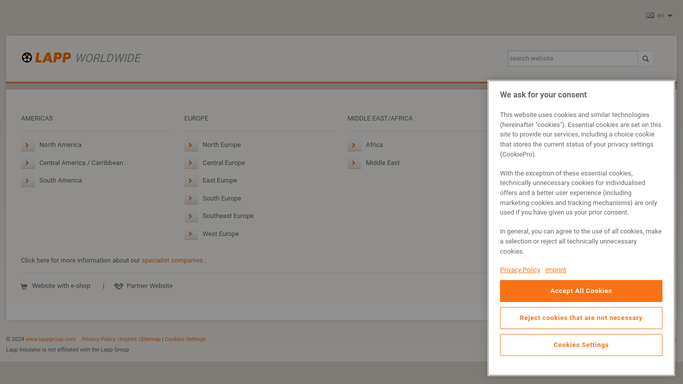This screenshot has height=384, width=683.
Task: Click the Website with e-shop text
Action: pos(61,286)
